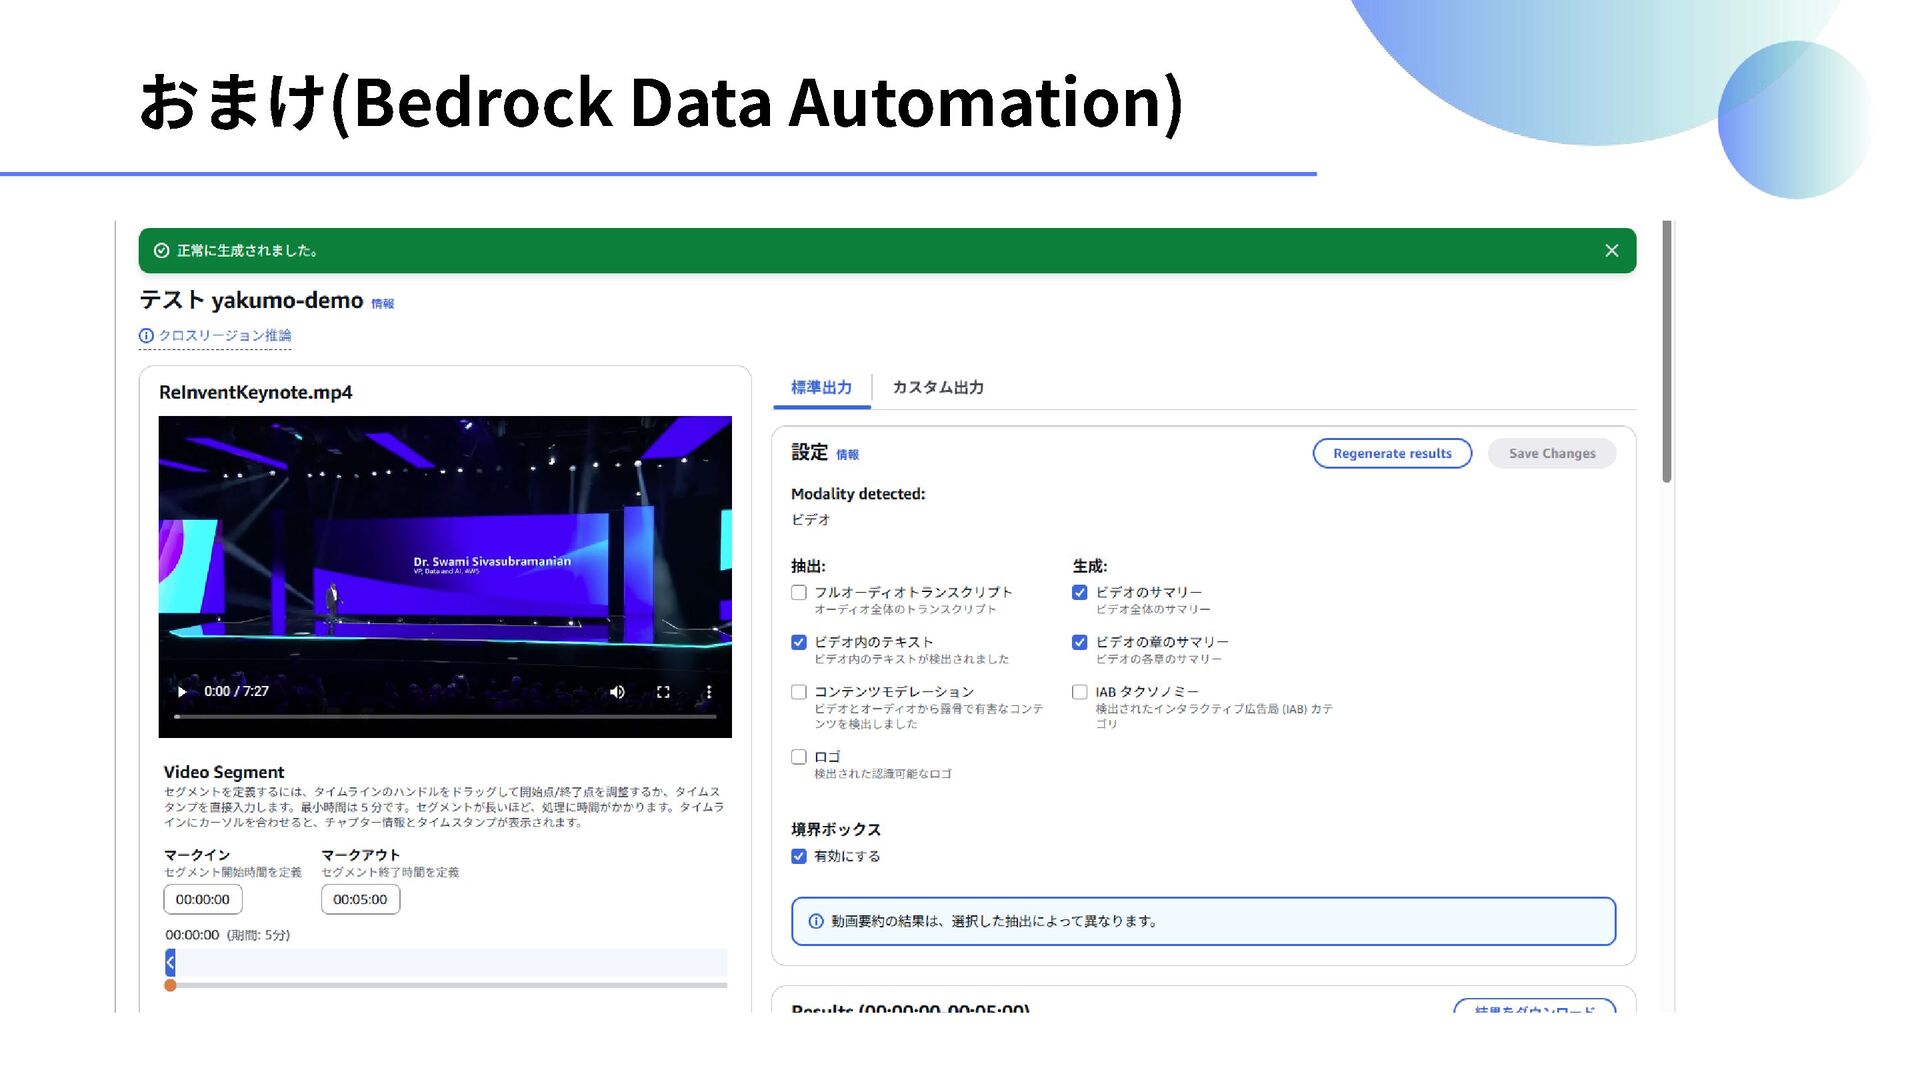The width and height of the screenshot is (1920, 1080).
Task: Click Save Changes button
Action: (x=1552, y=454)
